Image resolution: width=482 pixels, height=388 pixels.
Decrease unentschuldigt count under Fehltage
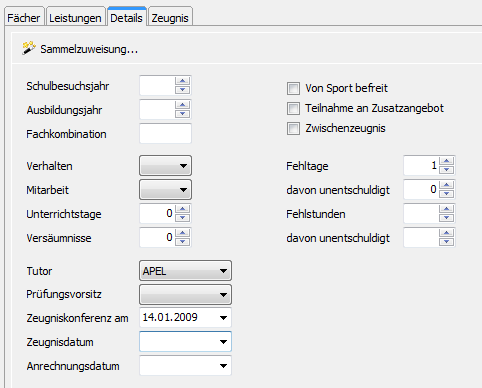[x=446, y=194]
